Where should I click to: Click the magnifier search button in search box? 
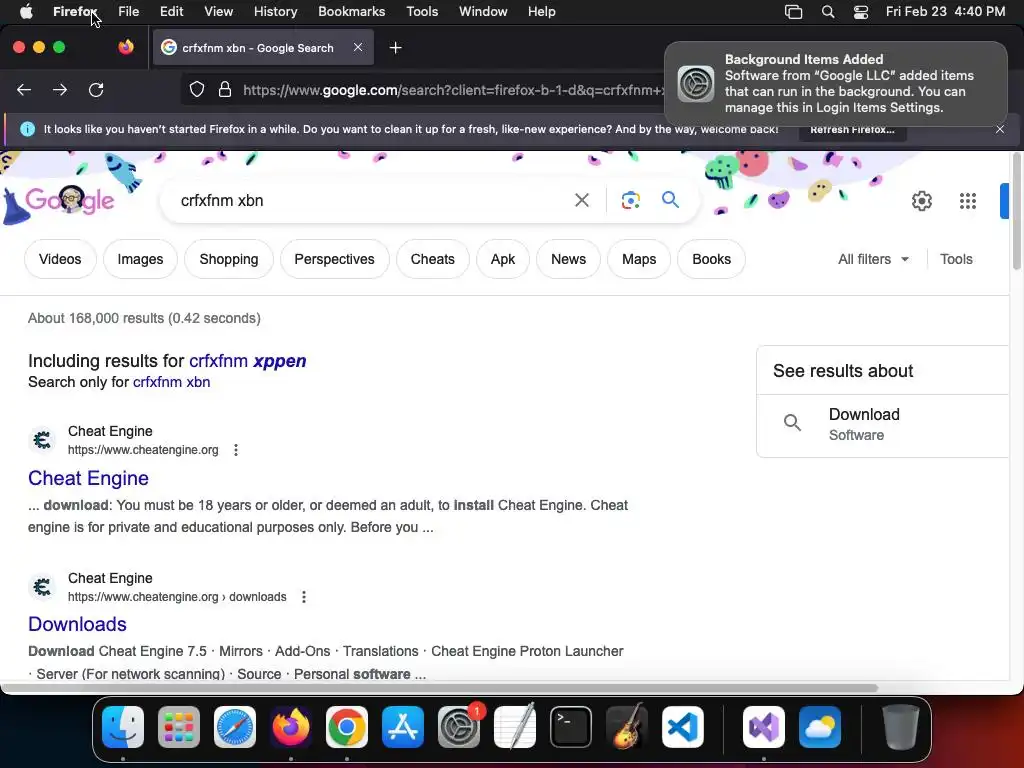(x=670, y=200)
